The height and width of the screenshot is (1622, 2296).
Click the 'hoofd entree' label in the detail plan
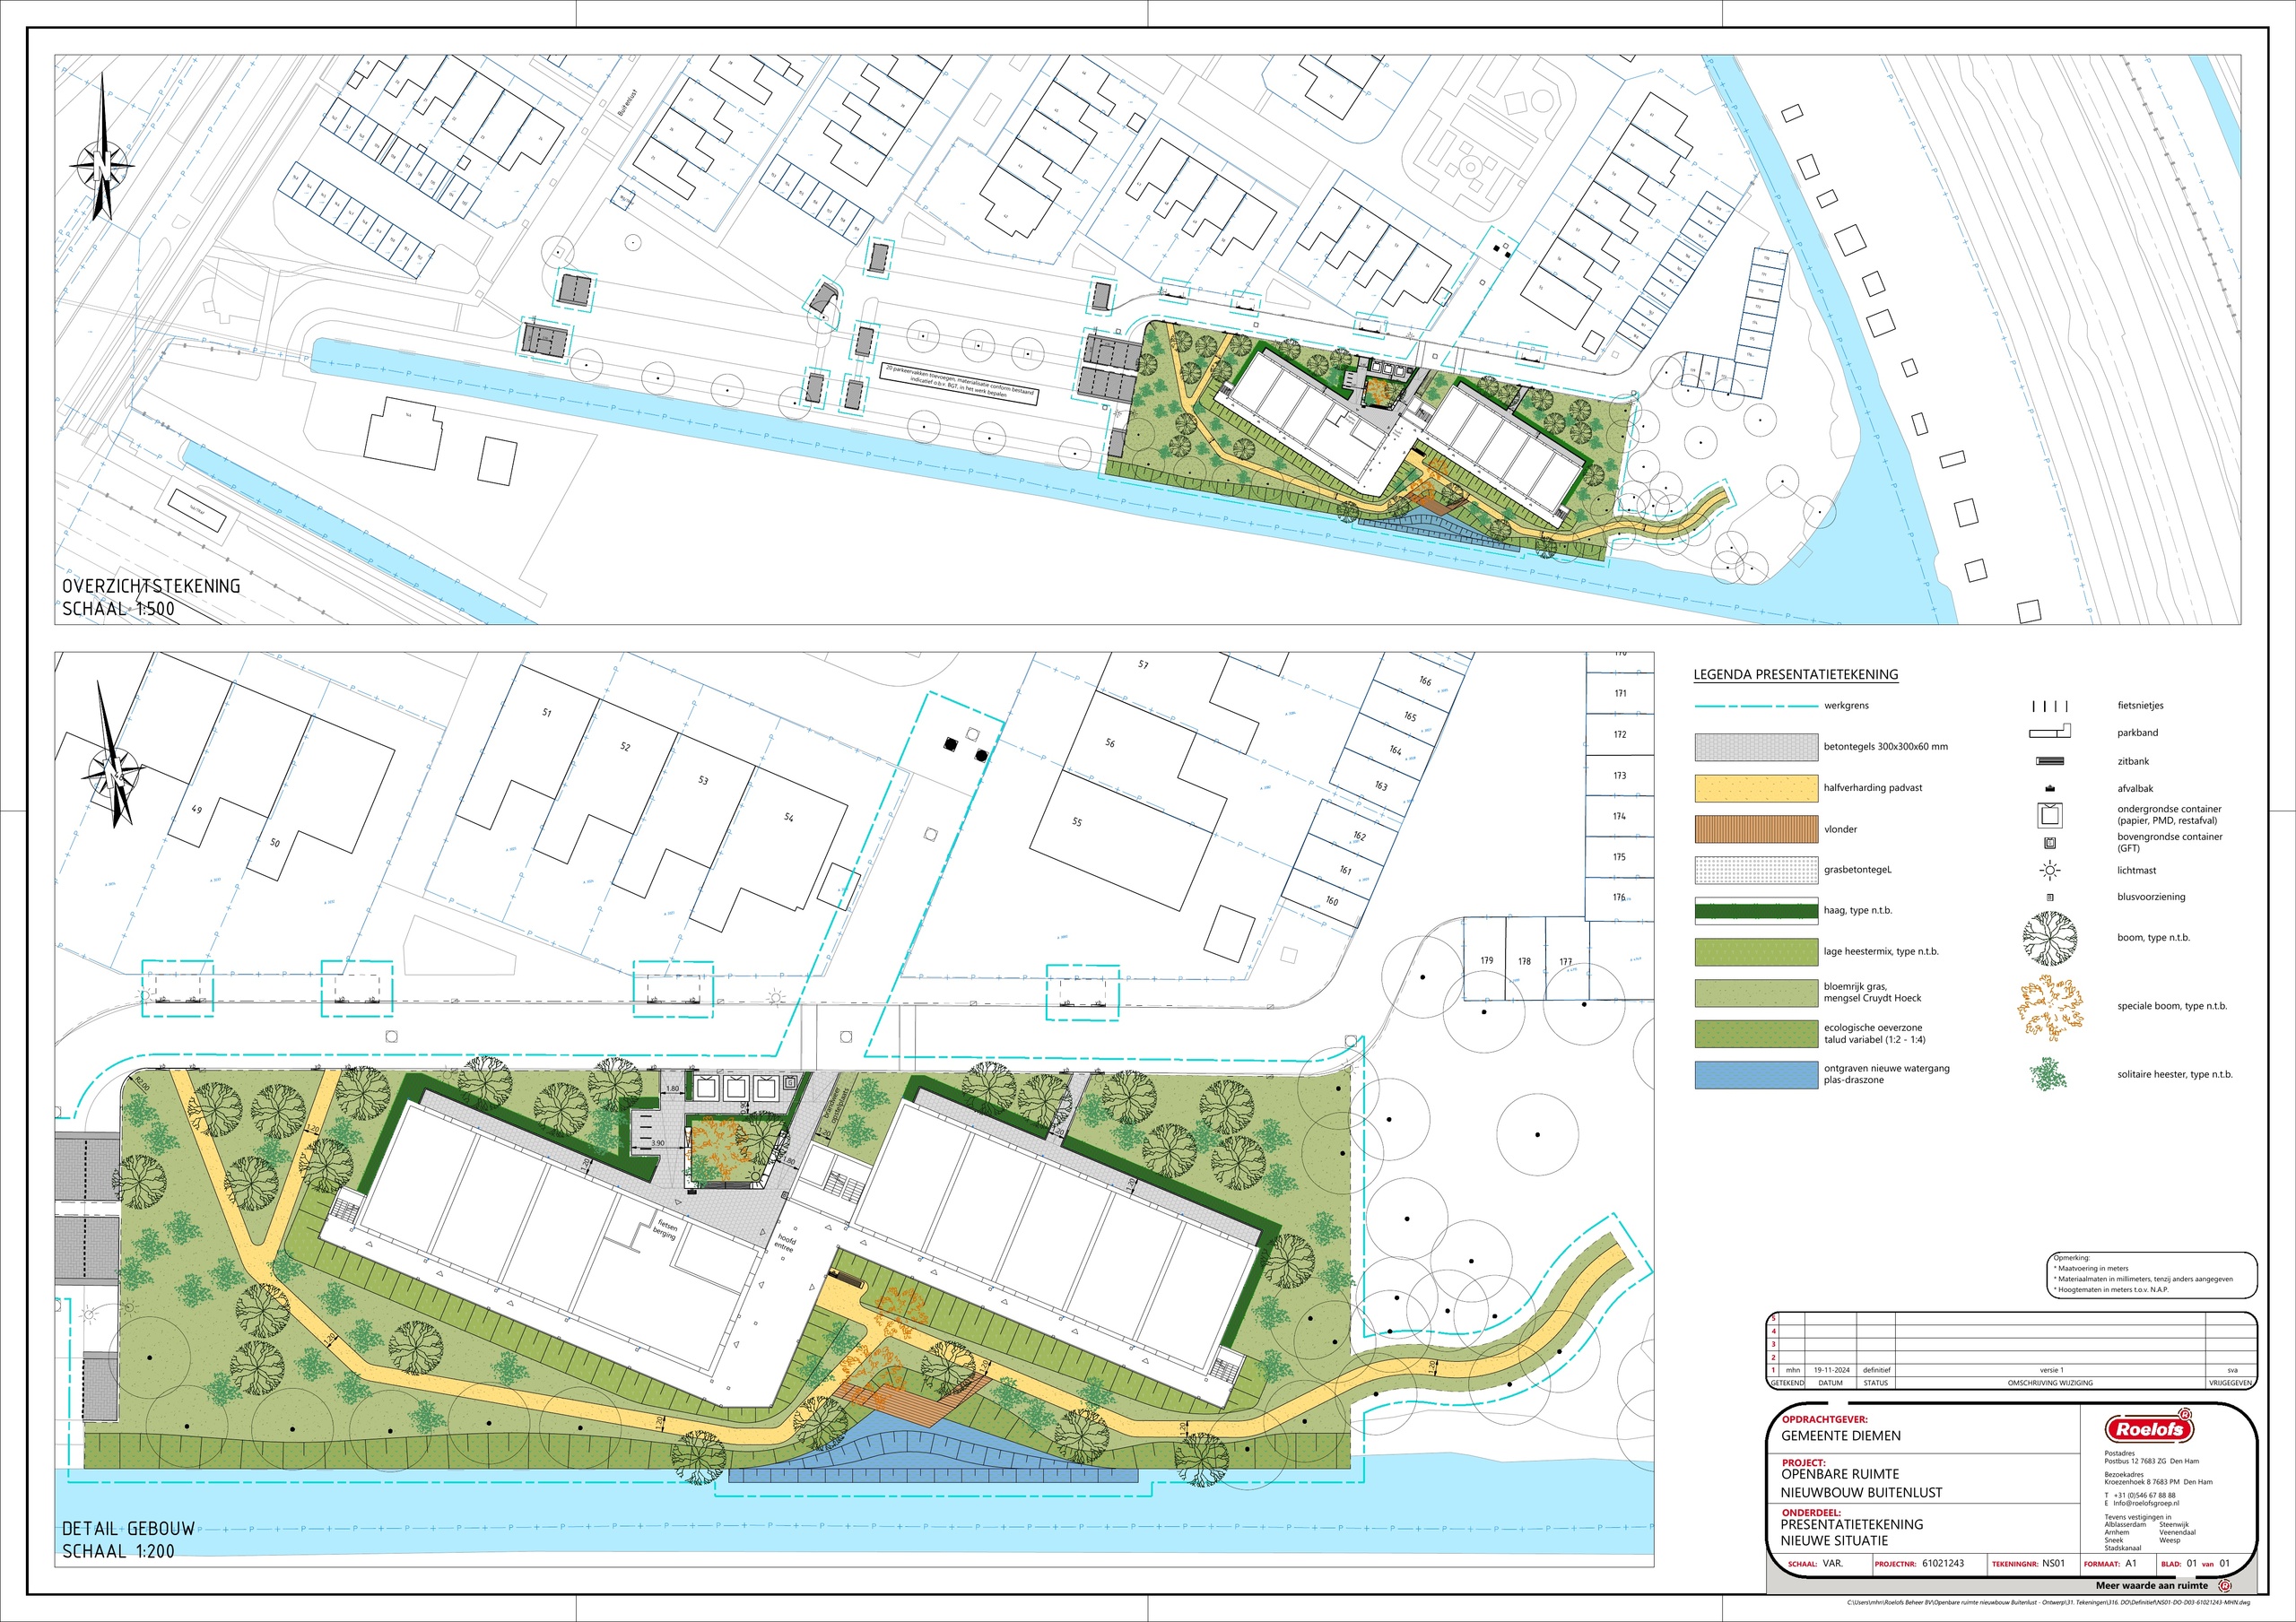pos(786,1243)
